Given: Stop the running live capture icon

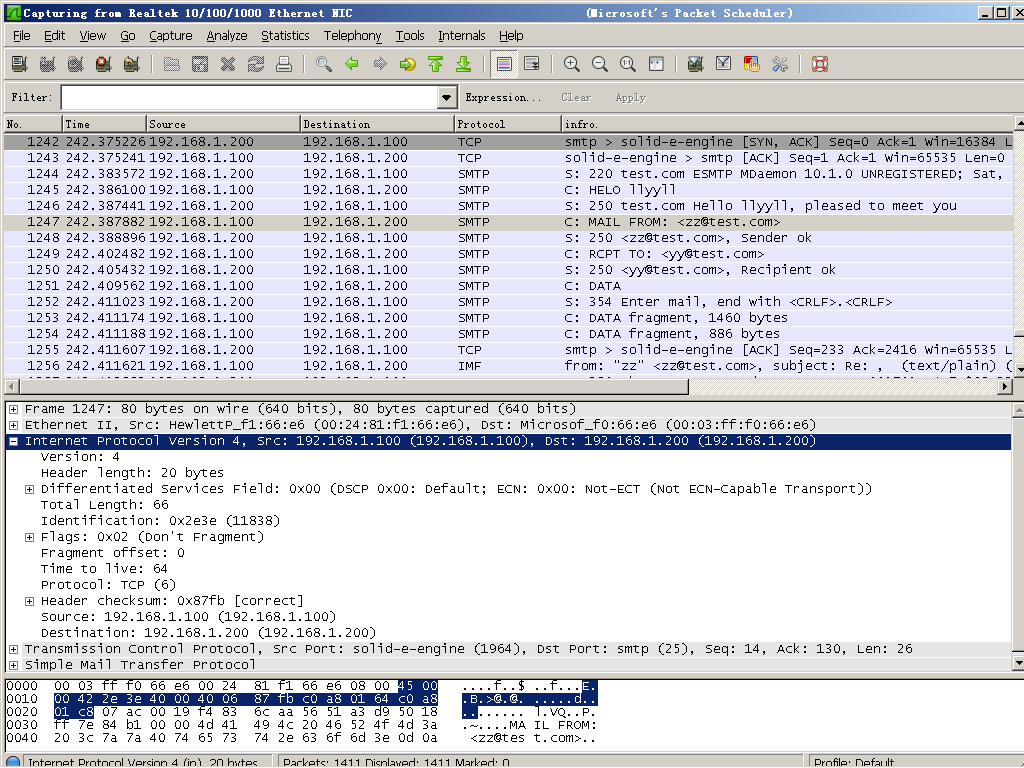Looking at the screenshot, I should 103,64.
